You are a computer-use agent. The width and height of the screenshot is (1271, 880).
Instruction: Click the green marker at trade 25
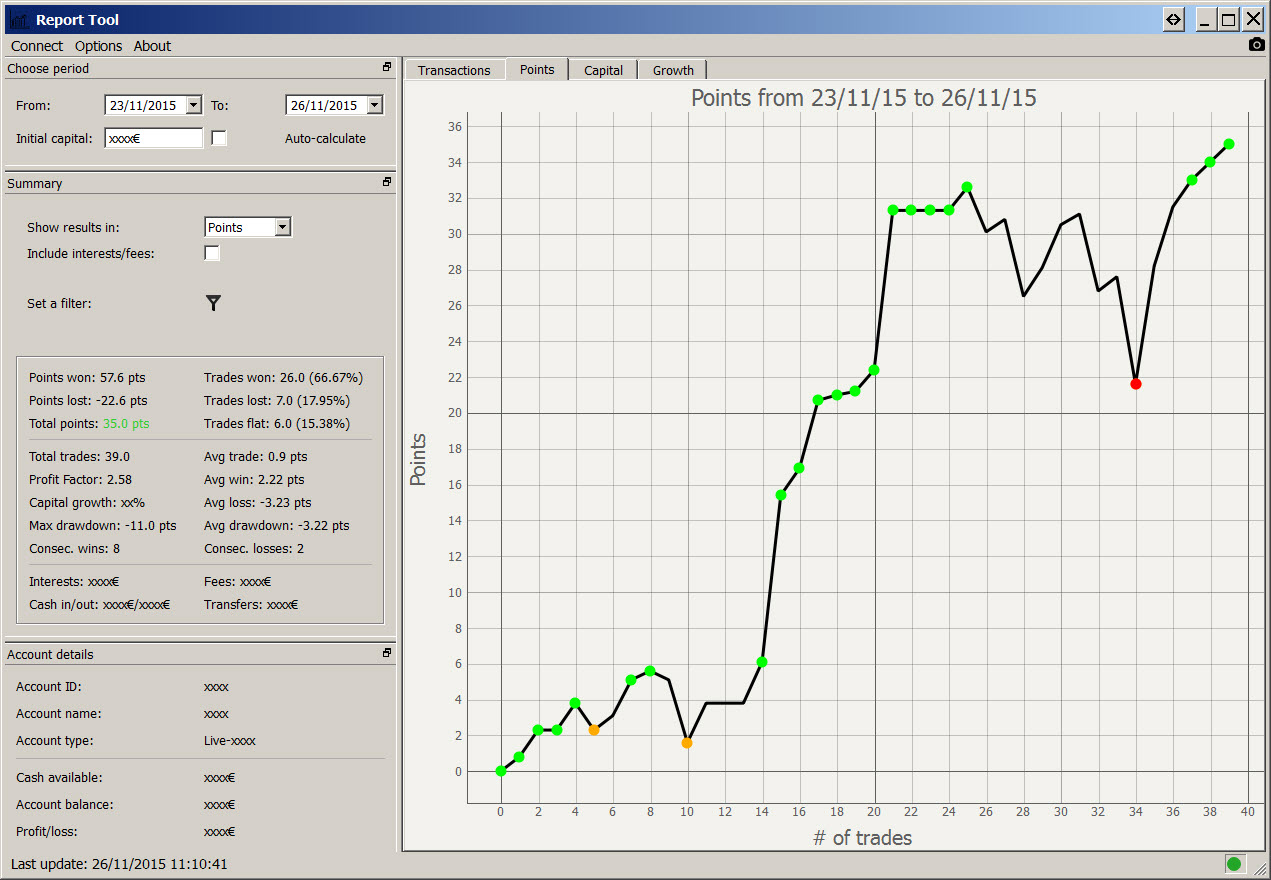tap(967, 187)
